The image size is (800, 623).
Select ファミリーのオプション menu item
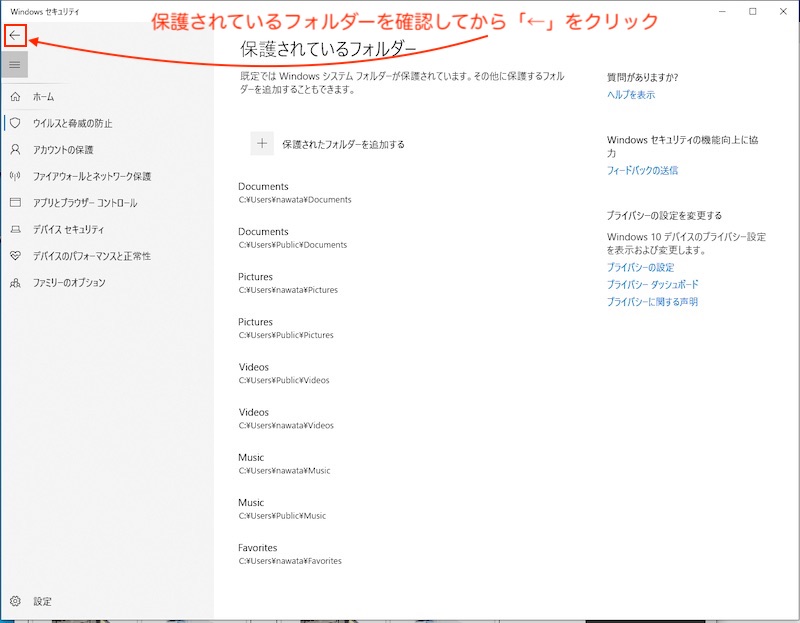coord(69,282)
